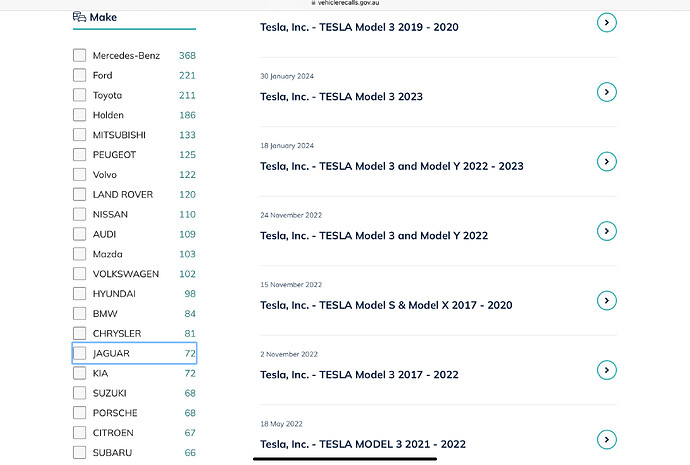Open arrow for TESLA MODEL 3 2021 - 2022
This screenshot has width=690, height=465.
click(606, 439)
